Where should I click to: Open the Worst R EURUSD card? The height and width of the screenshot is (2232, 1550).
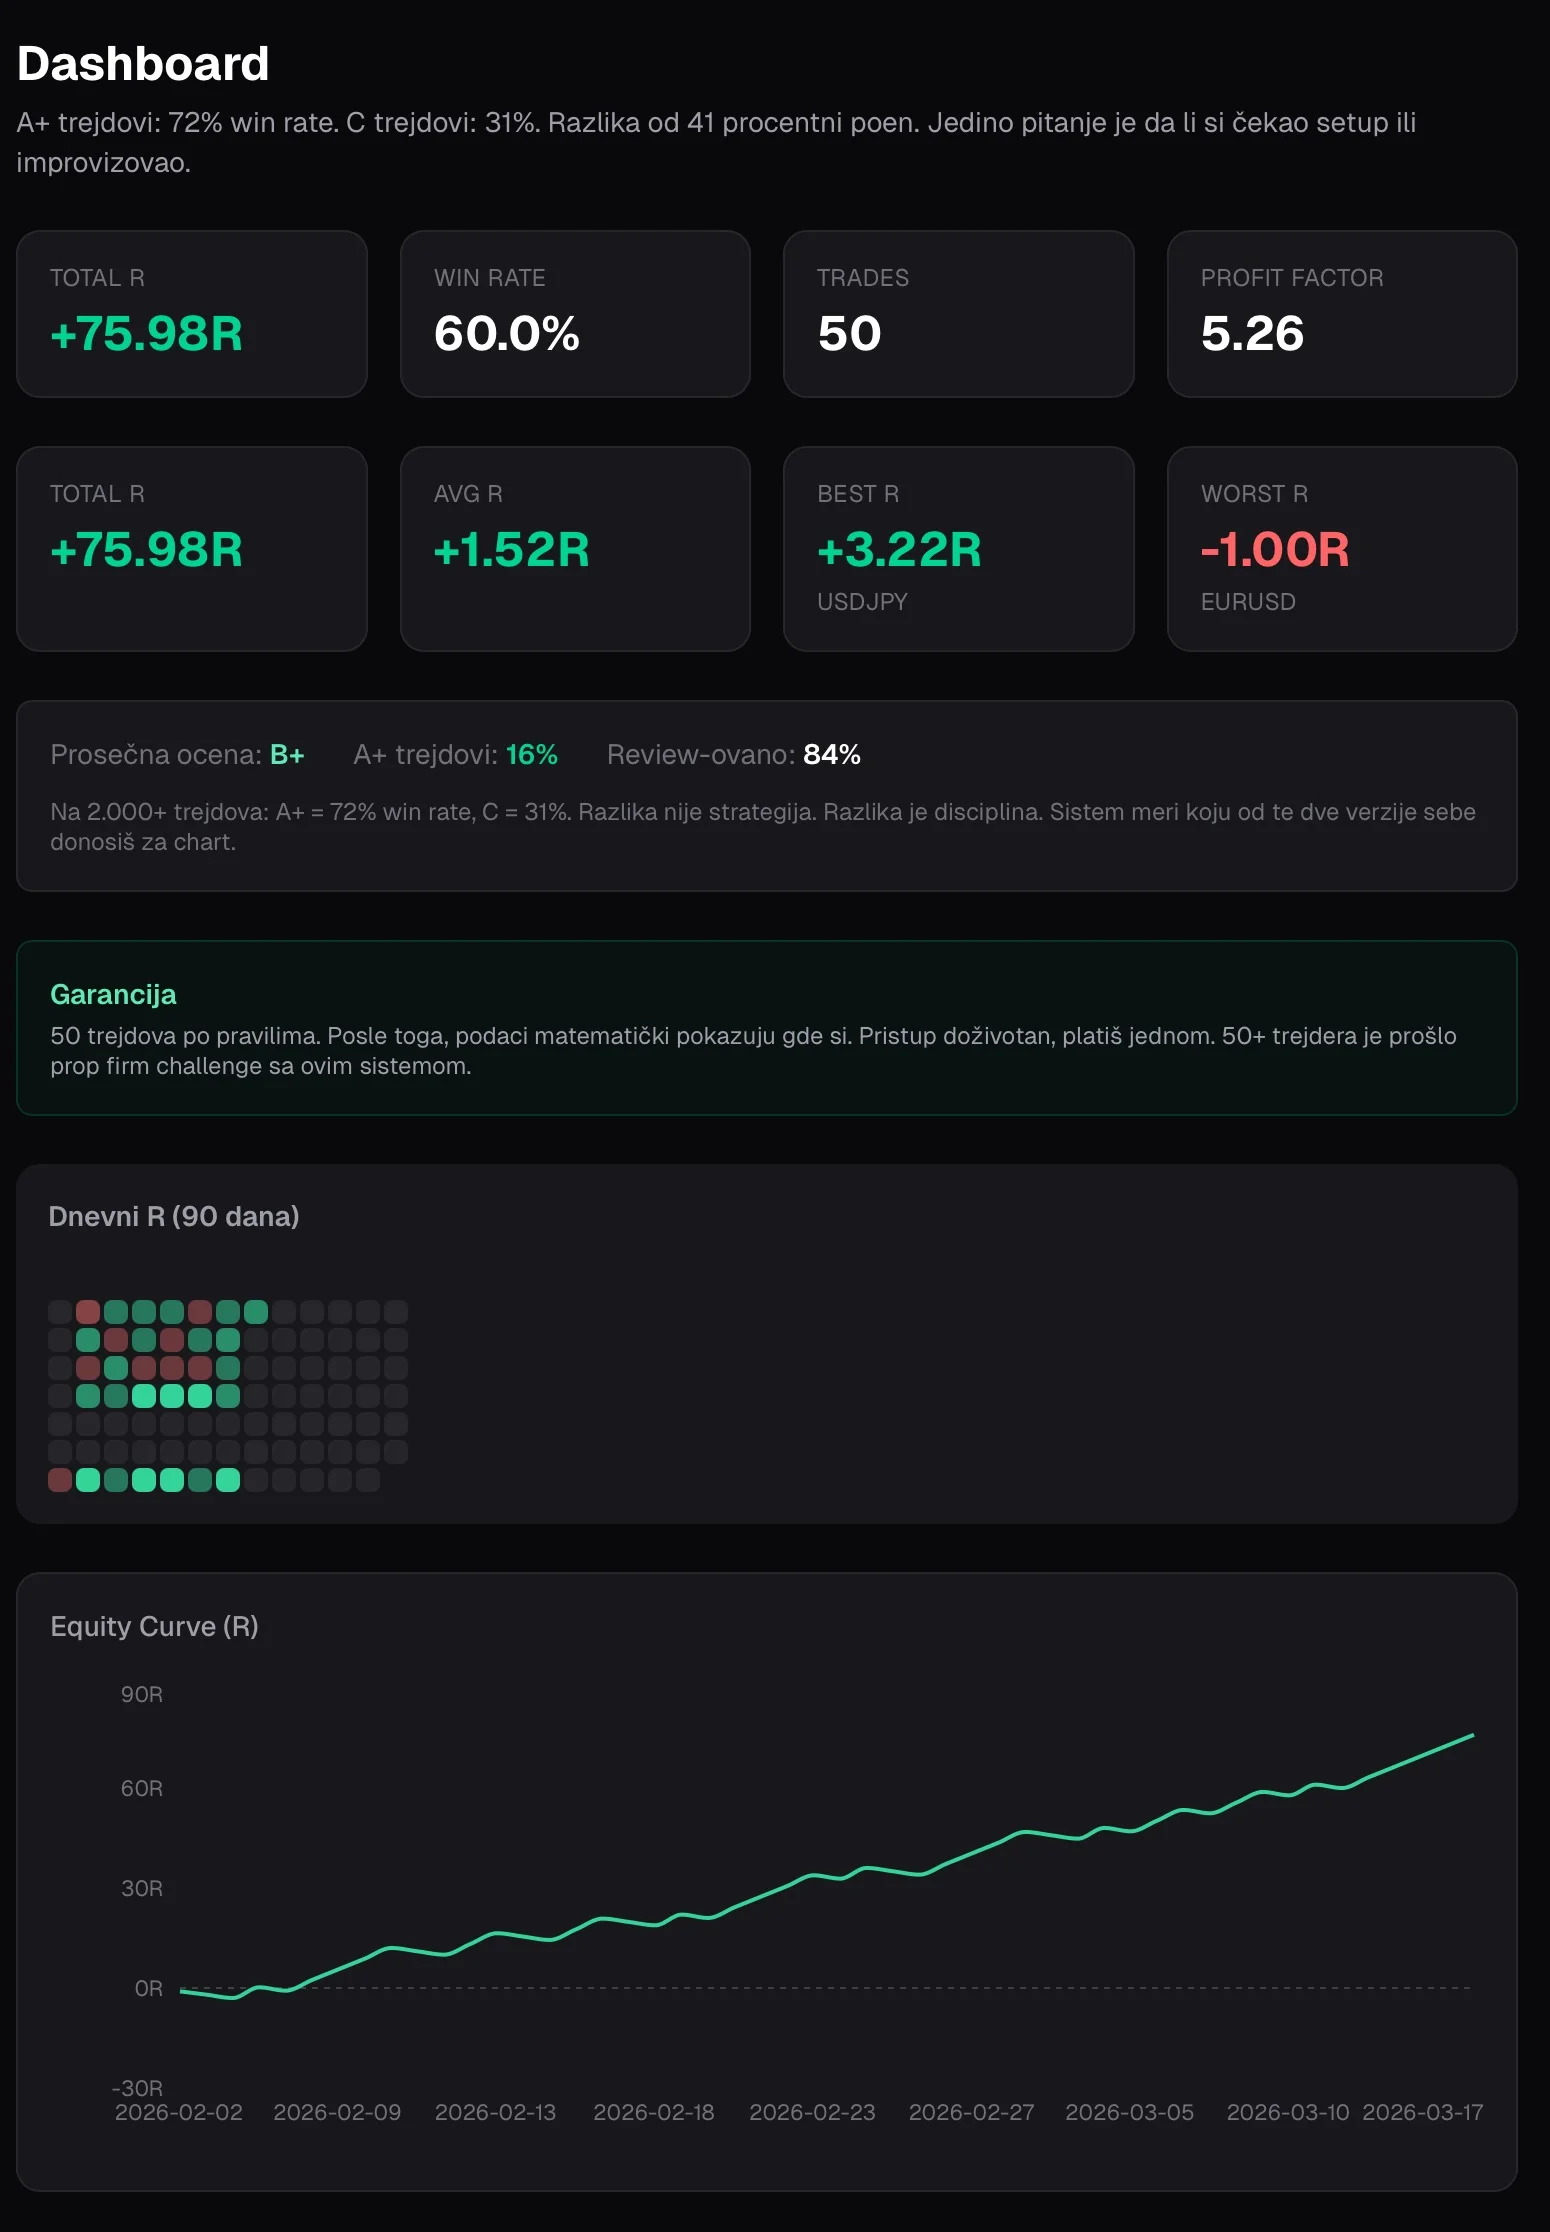pyautogui.click(x=1342, y=549)
